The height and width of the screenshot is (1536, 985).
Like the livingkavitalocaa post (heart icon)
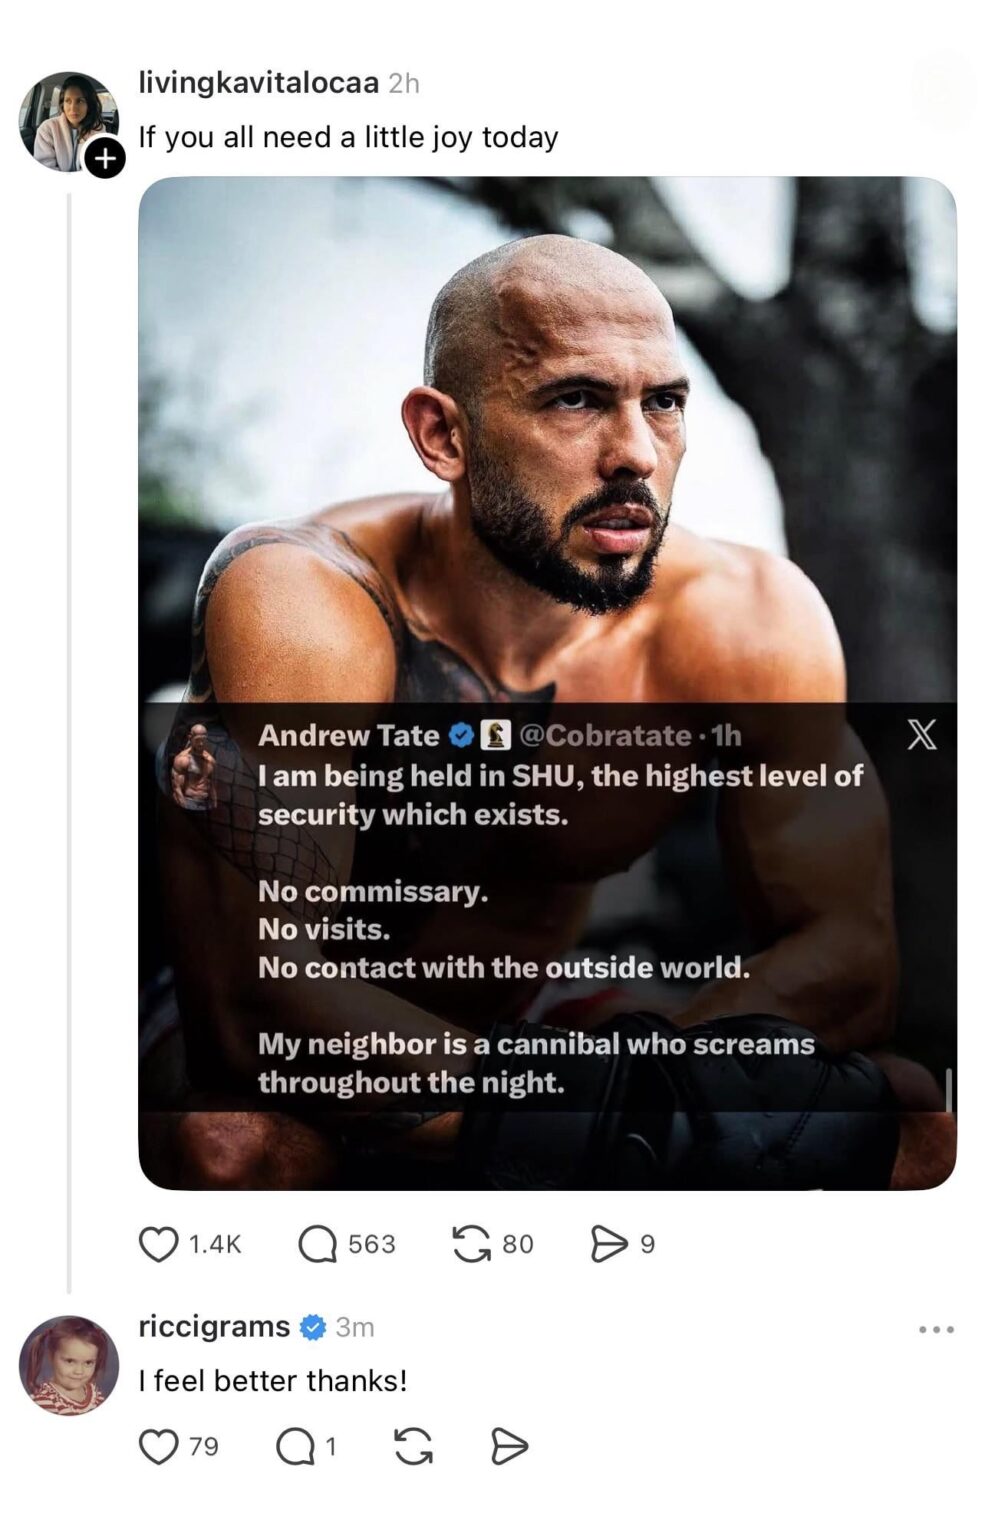tap(157, 1244)
